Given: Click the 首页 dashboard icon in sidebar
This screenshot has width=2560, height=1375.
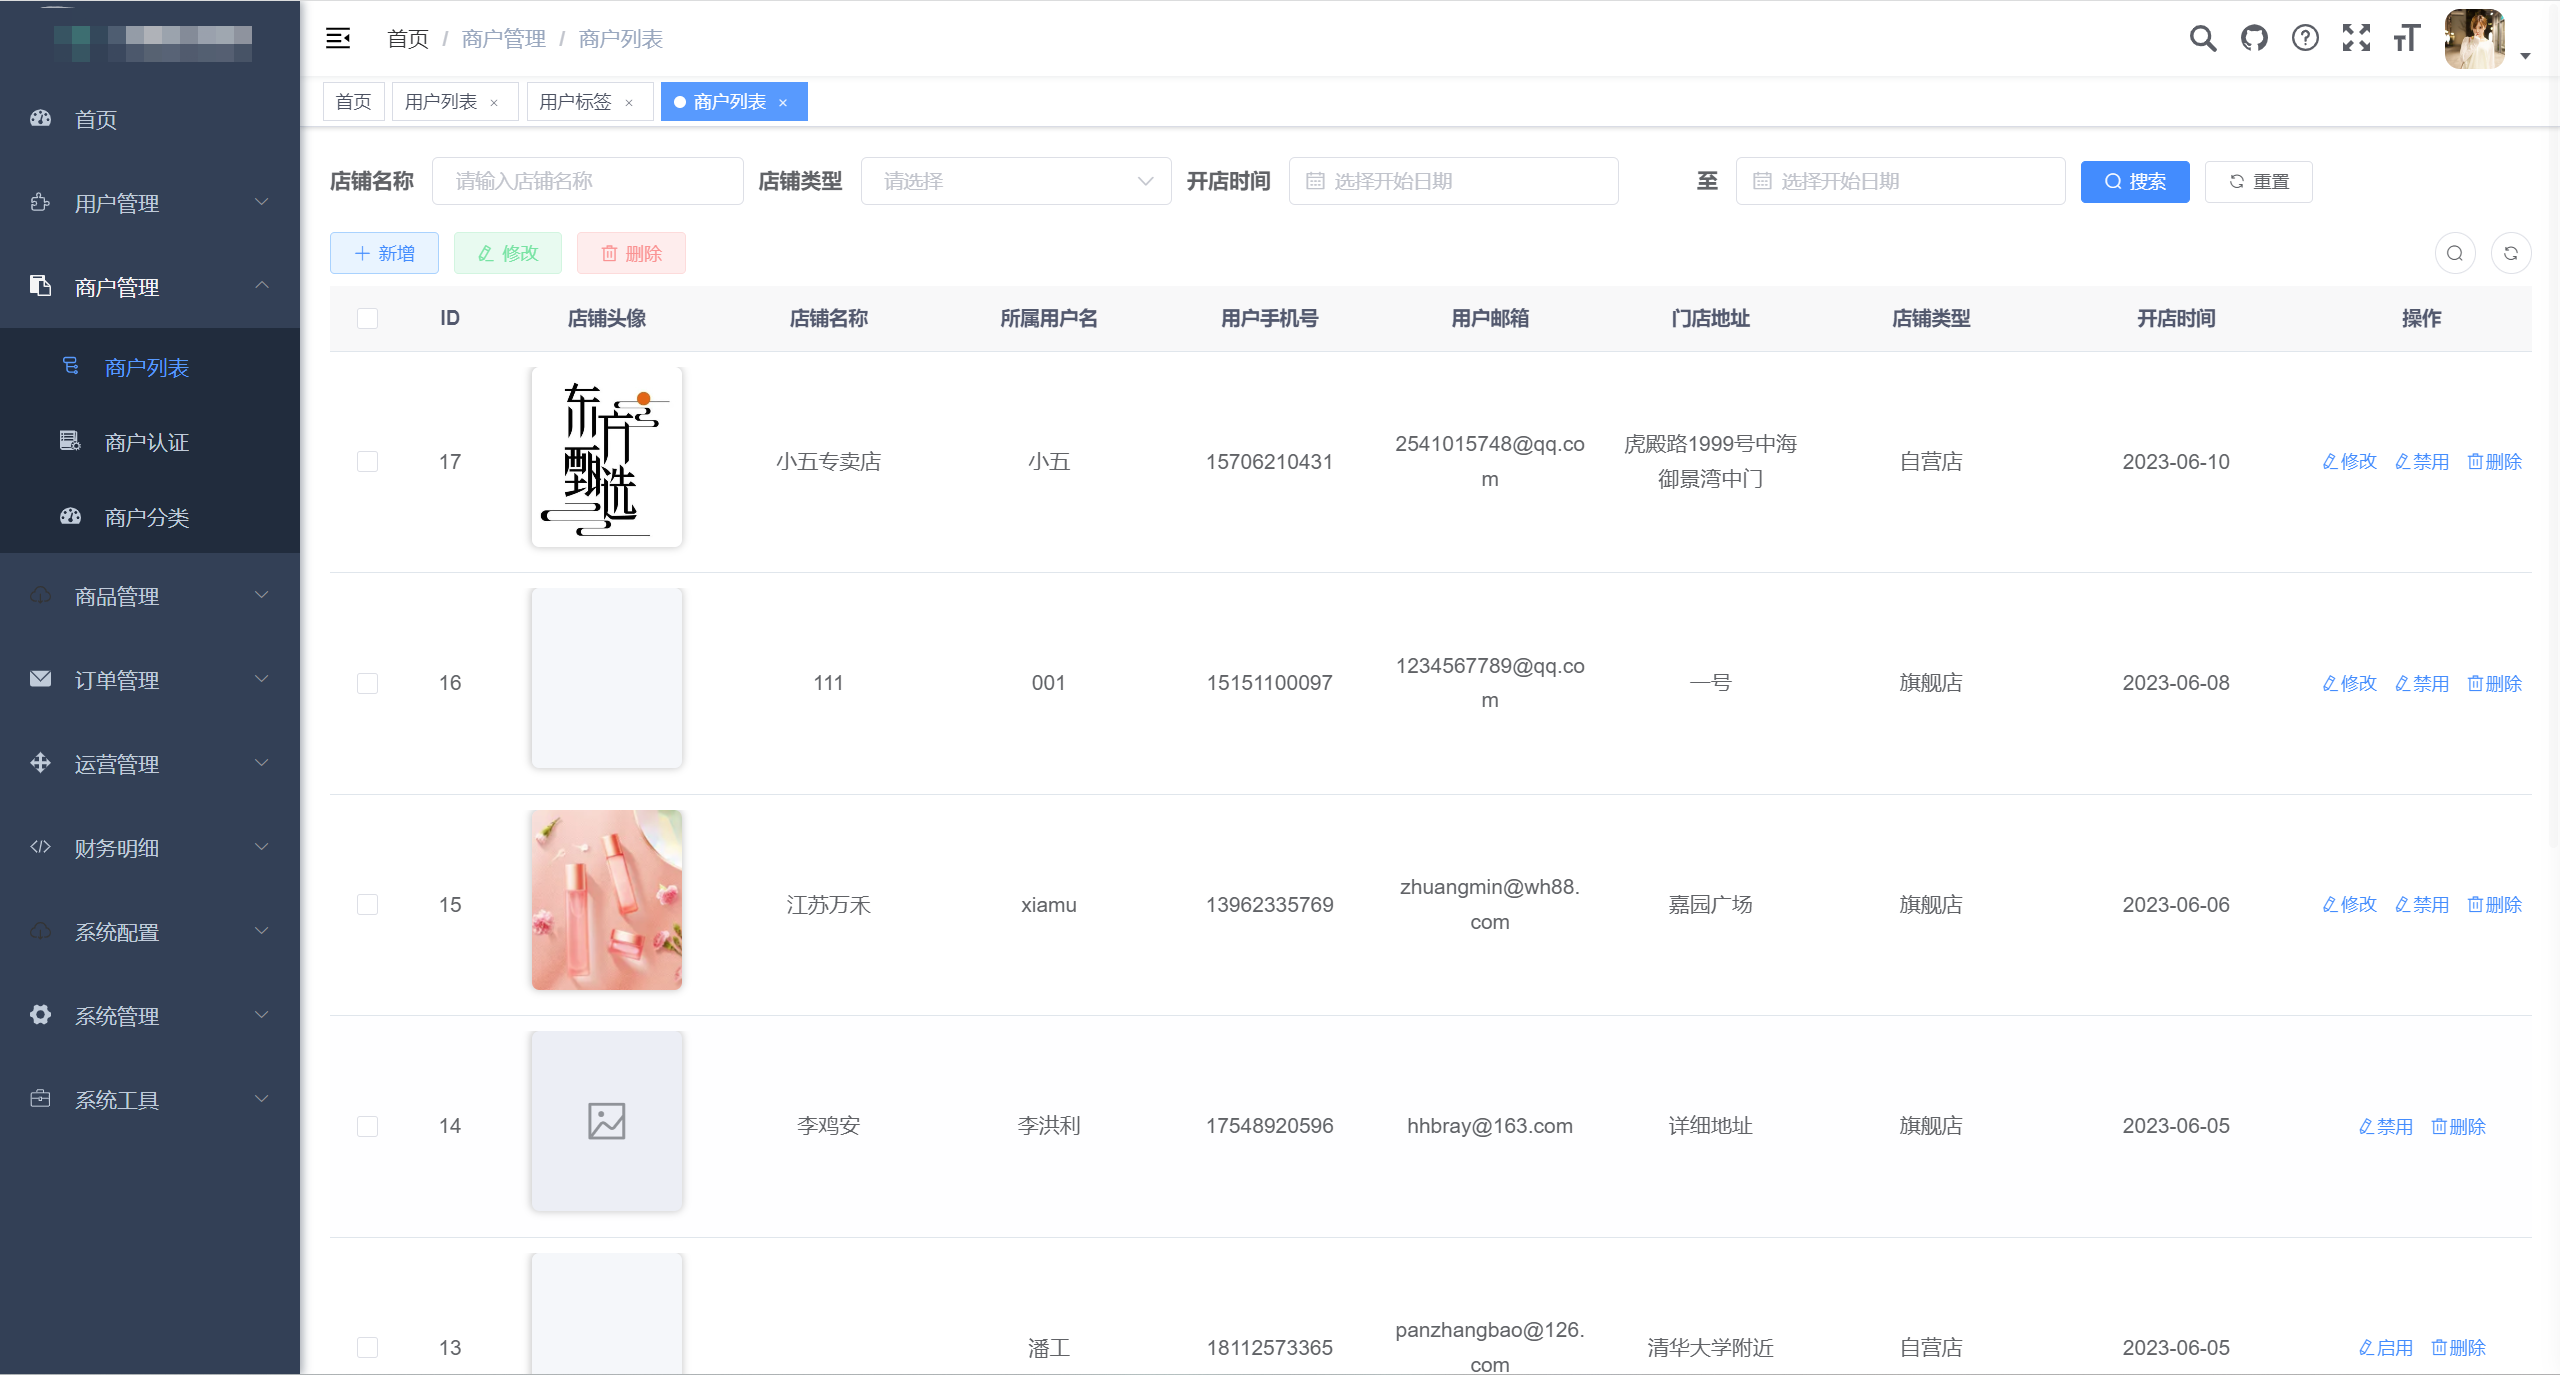Looking at the screenshot, I should (x=40, y=119).
